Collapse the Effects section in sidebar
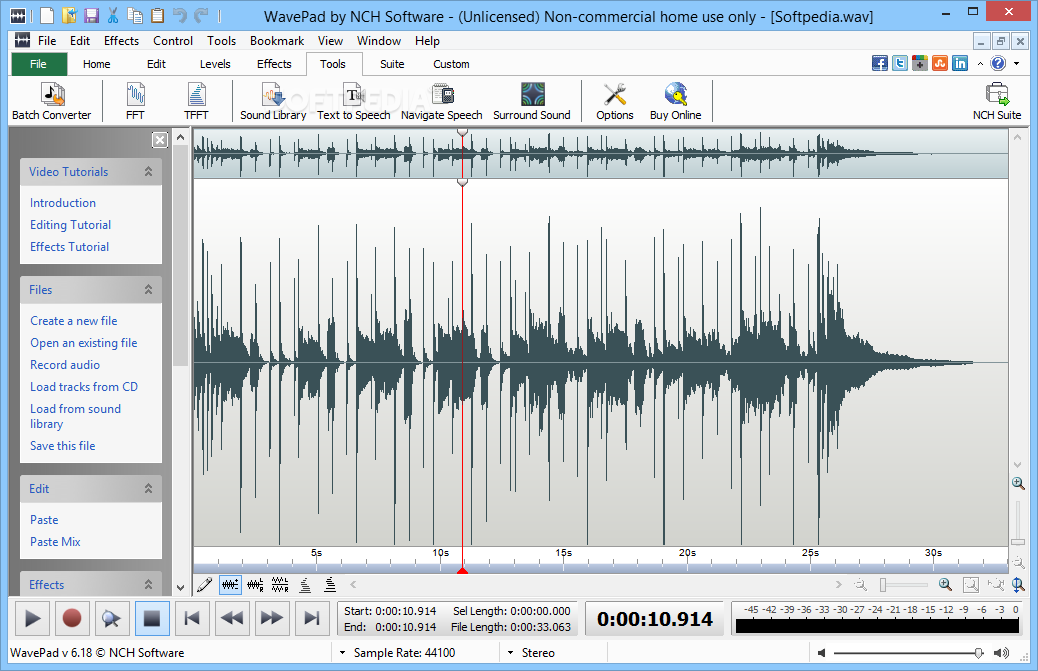 pos(148,584)
